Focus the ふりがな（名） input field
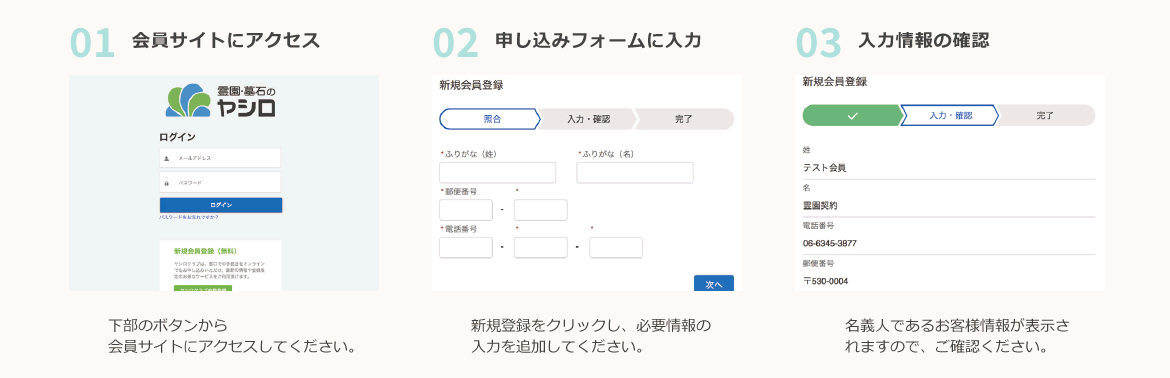1170x378 pixels. pyautogui.click(x=635, y=173)
